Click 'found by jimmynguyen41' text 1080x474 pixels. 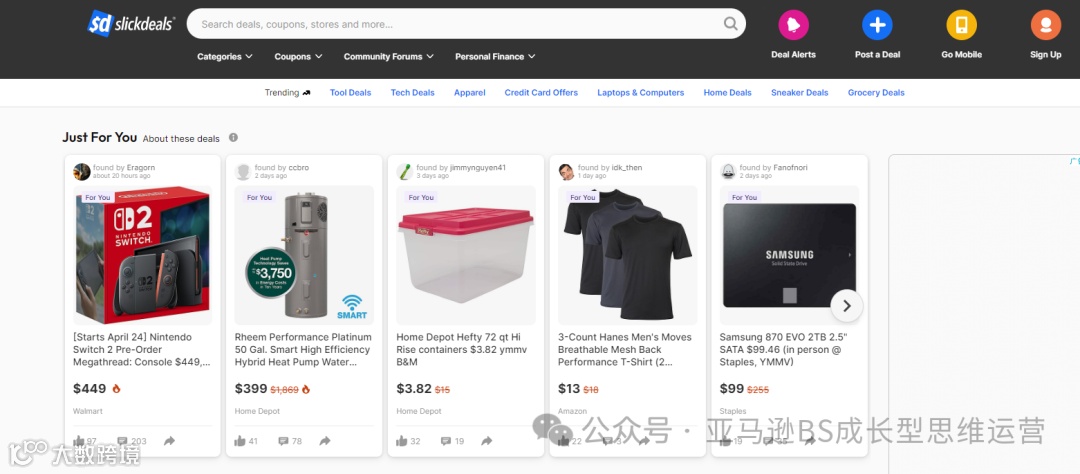pyautogui.click(x=461, y=167)
